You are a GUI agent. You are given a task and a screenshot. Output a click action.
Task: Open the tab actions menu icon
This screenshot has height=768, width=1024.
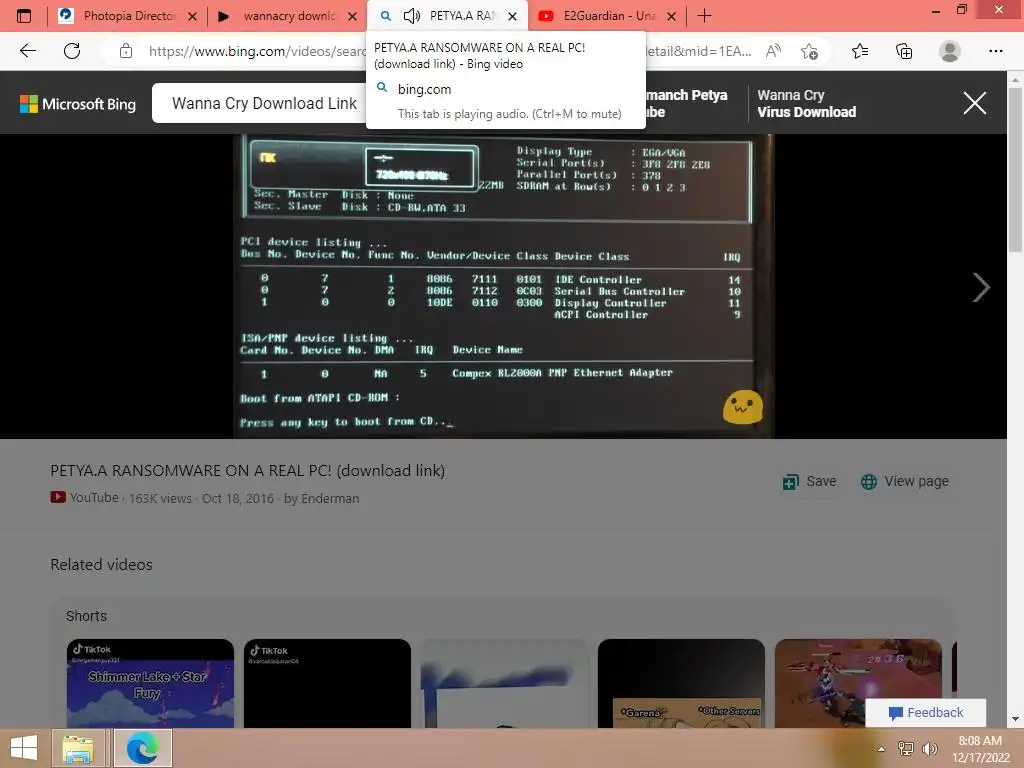coord(24,16)
